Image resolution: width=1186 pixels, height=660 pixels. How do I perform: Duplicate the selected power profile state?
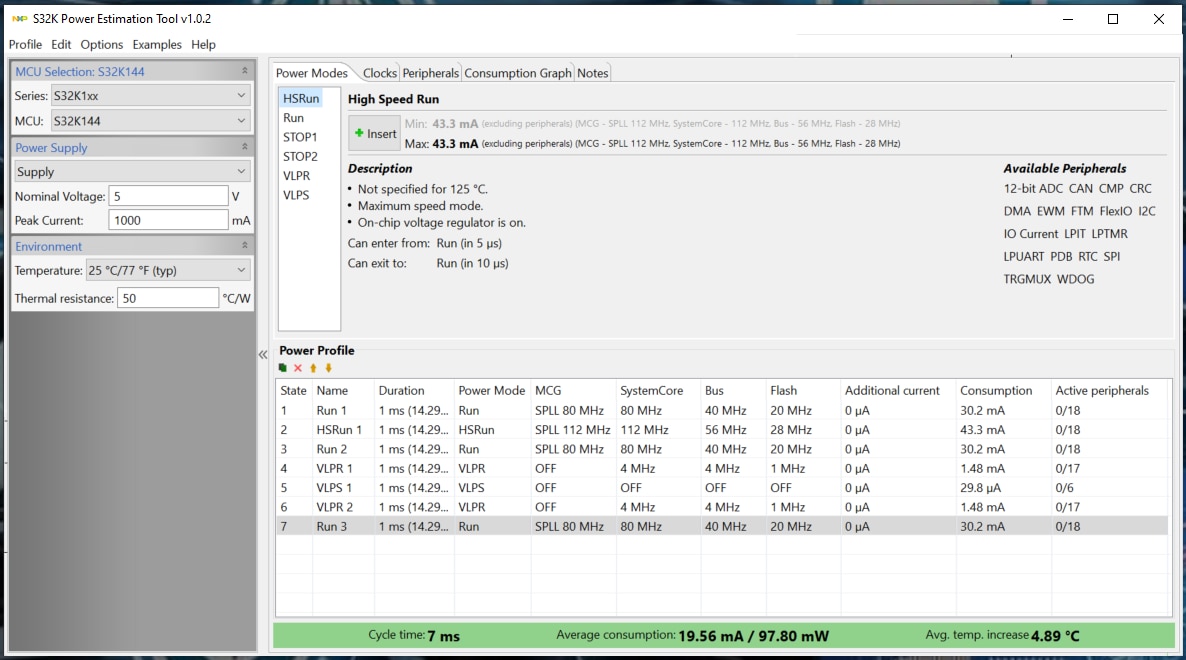point(283,368)
